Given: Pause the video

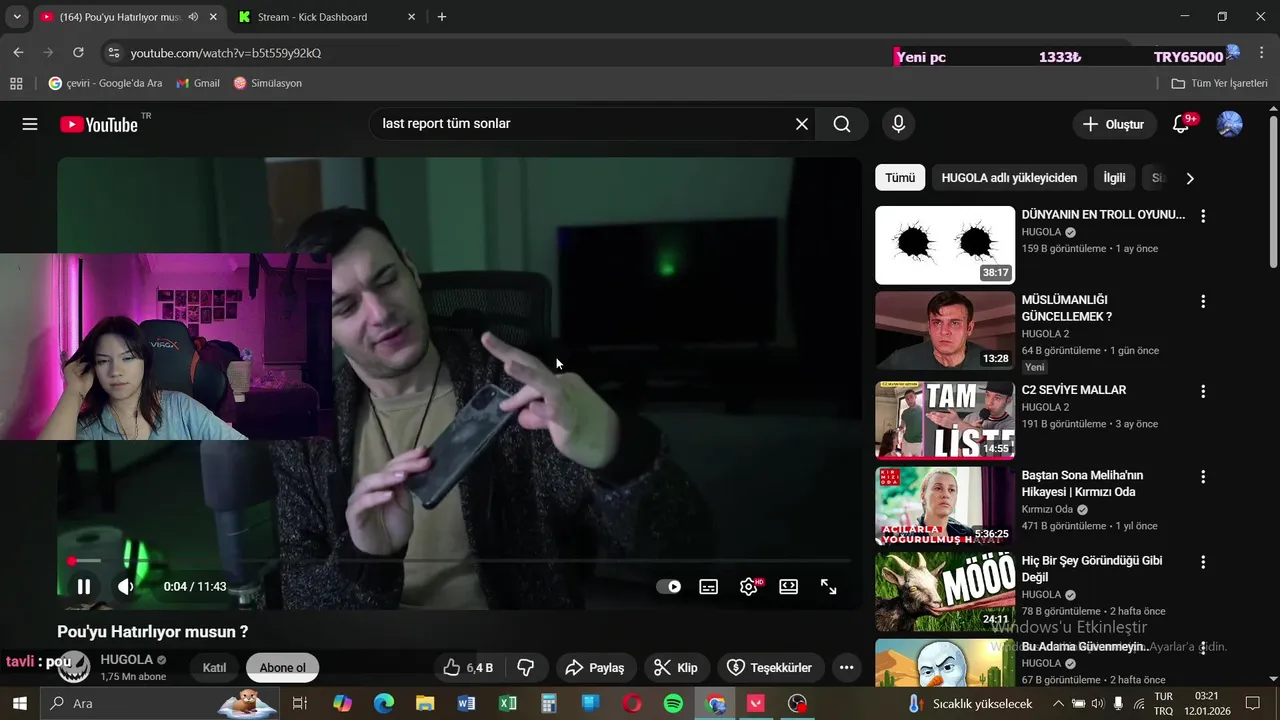Looking at the screenshot, I should click(x=84, y=587).
